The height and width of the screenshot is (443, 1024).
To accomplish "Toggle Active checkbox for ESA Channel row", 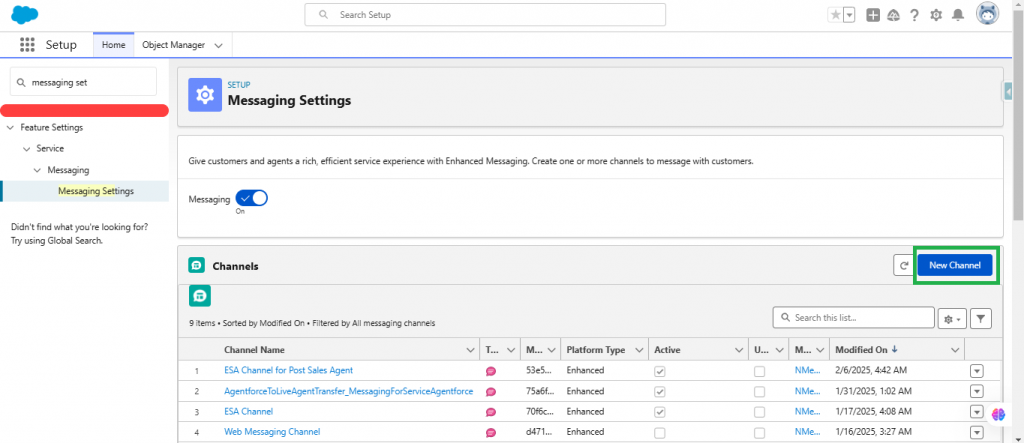I will (660, 412).
